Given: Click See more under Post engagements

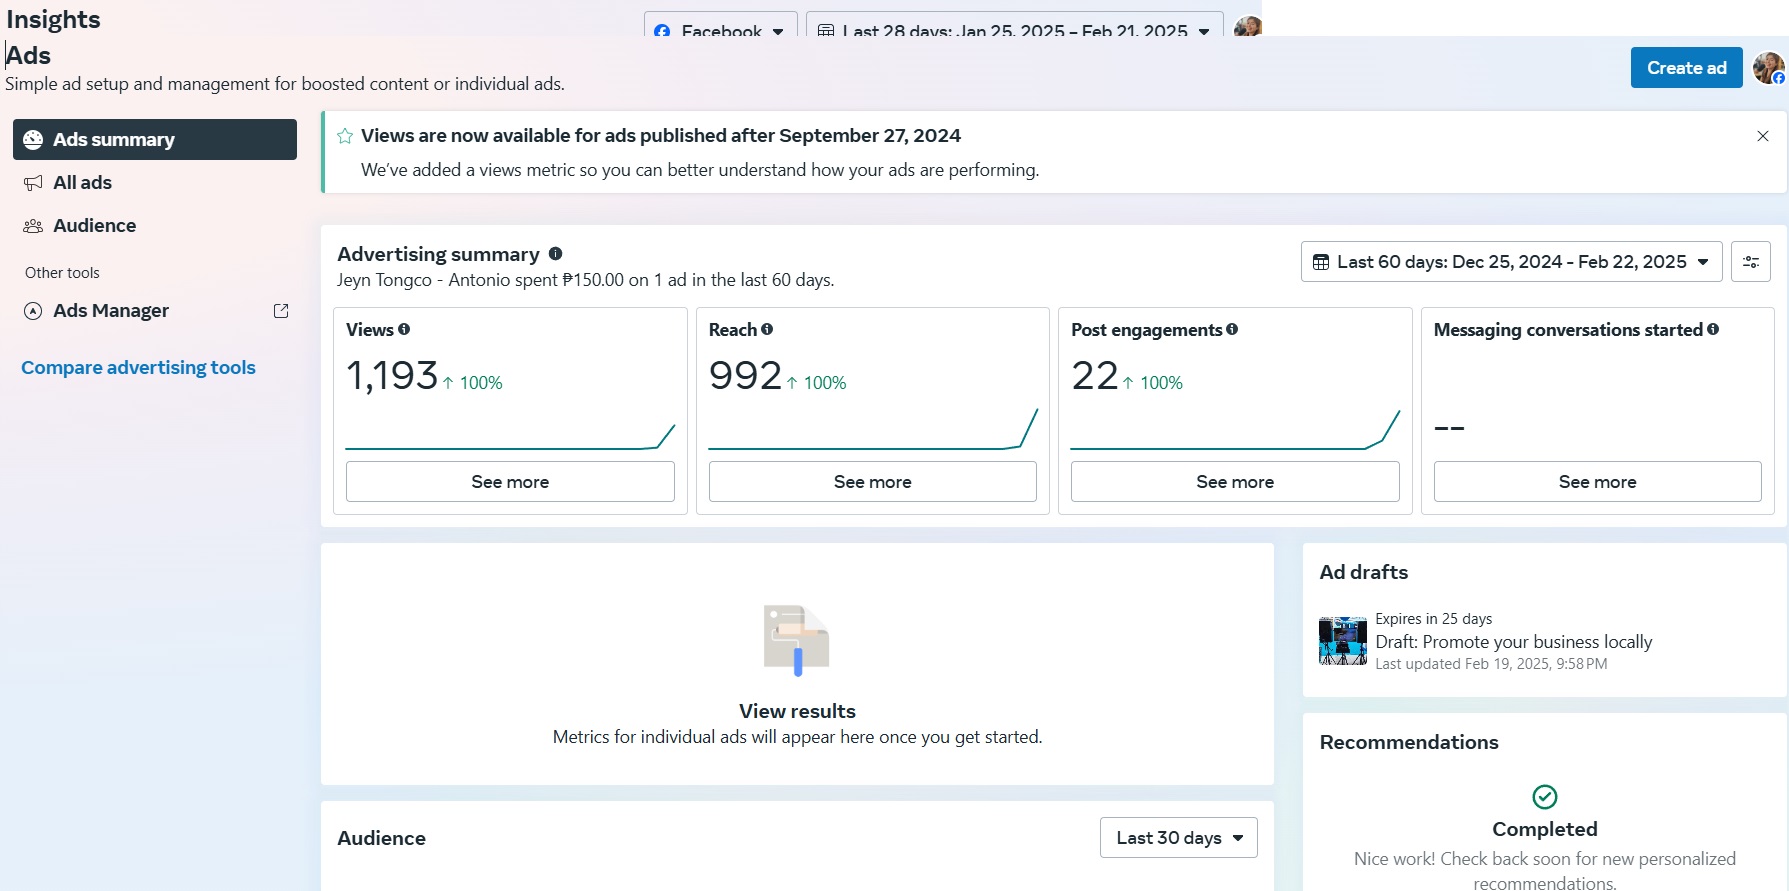Looking at the screenshot, I should pos(1235,482).
